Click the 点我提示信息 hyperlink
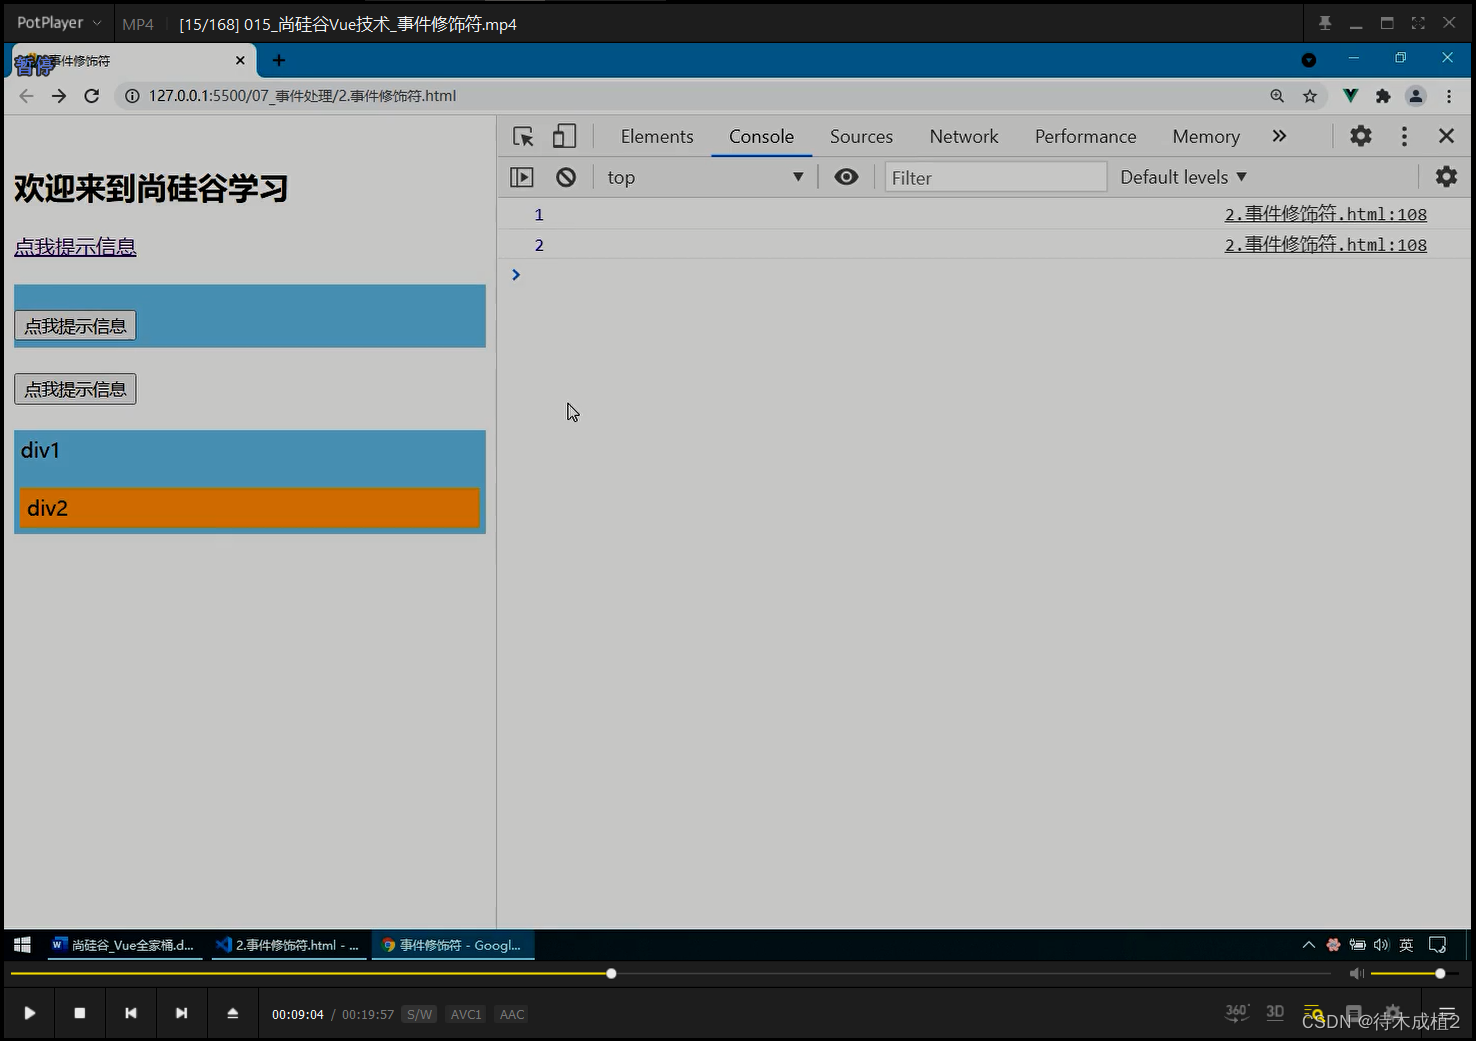 [x=75, y=247]
